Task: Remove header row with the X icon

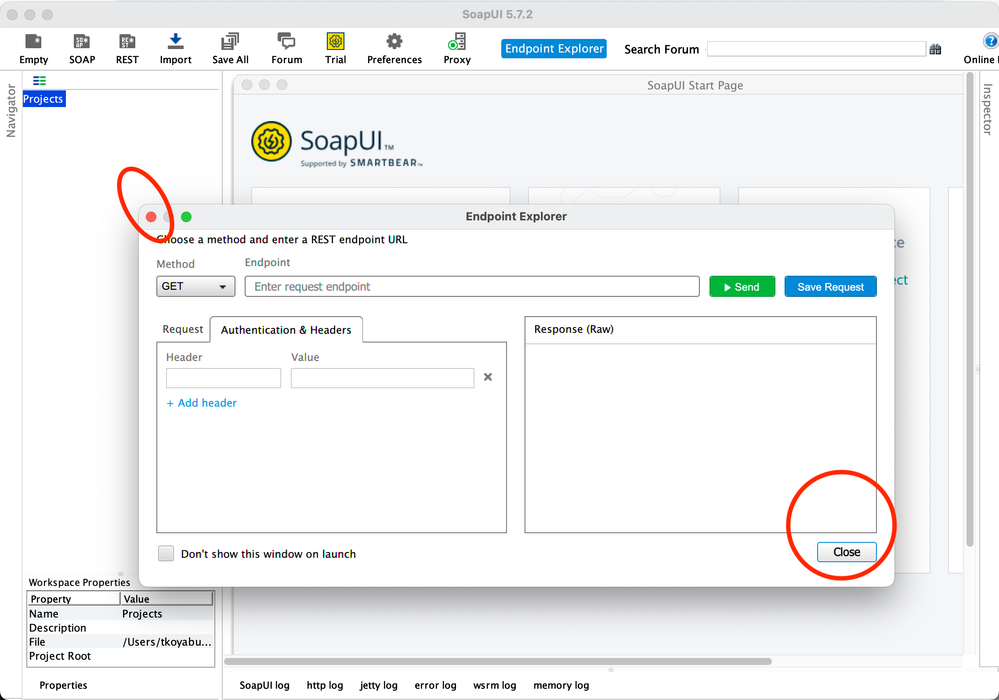Action: click(x=488, y=377)
